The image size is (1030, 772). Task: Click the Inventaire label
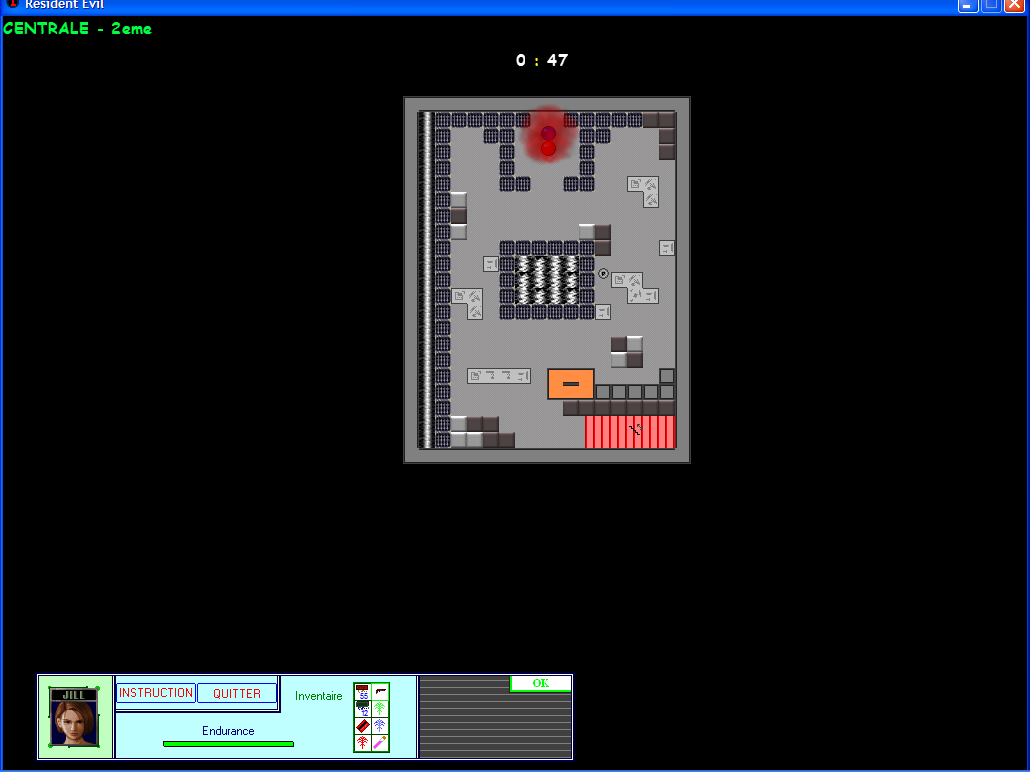coord(319,696)
